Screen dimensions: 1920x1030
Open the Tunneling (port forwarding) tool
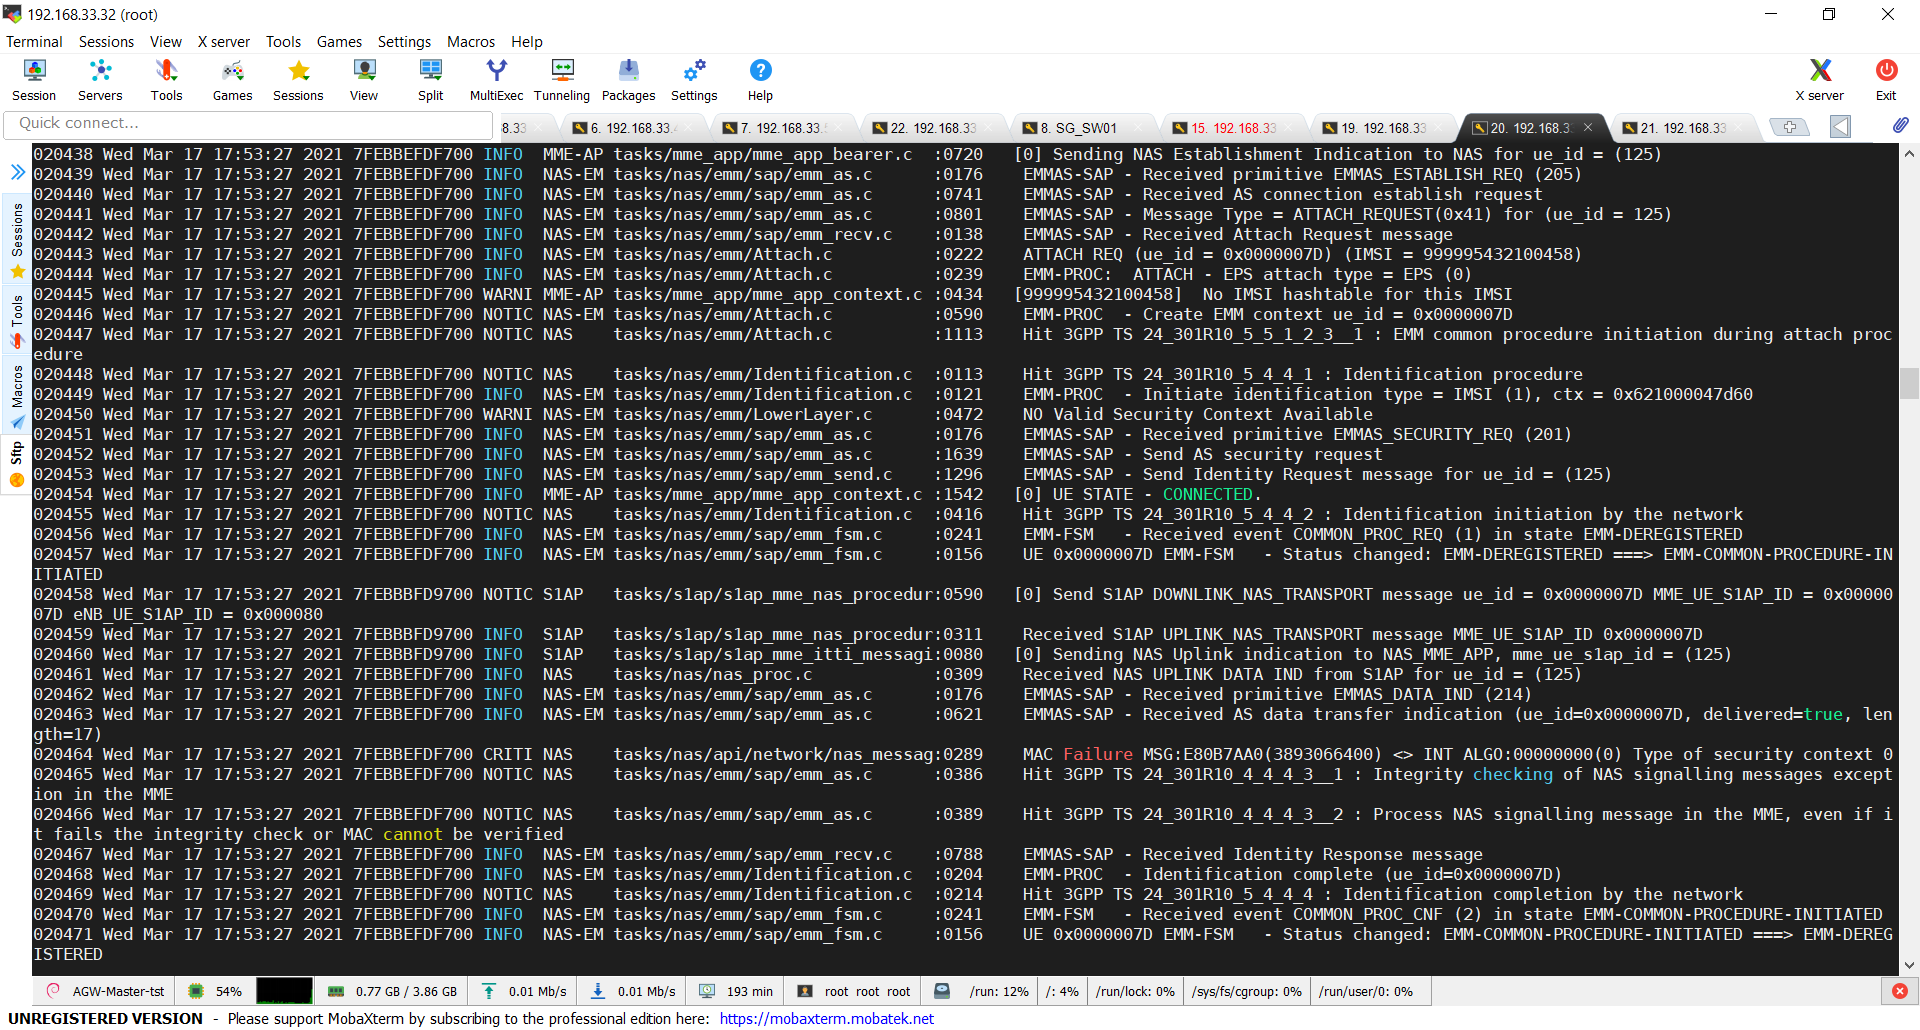point(561,79)
